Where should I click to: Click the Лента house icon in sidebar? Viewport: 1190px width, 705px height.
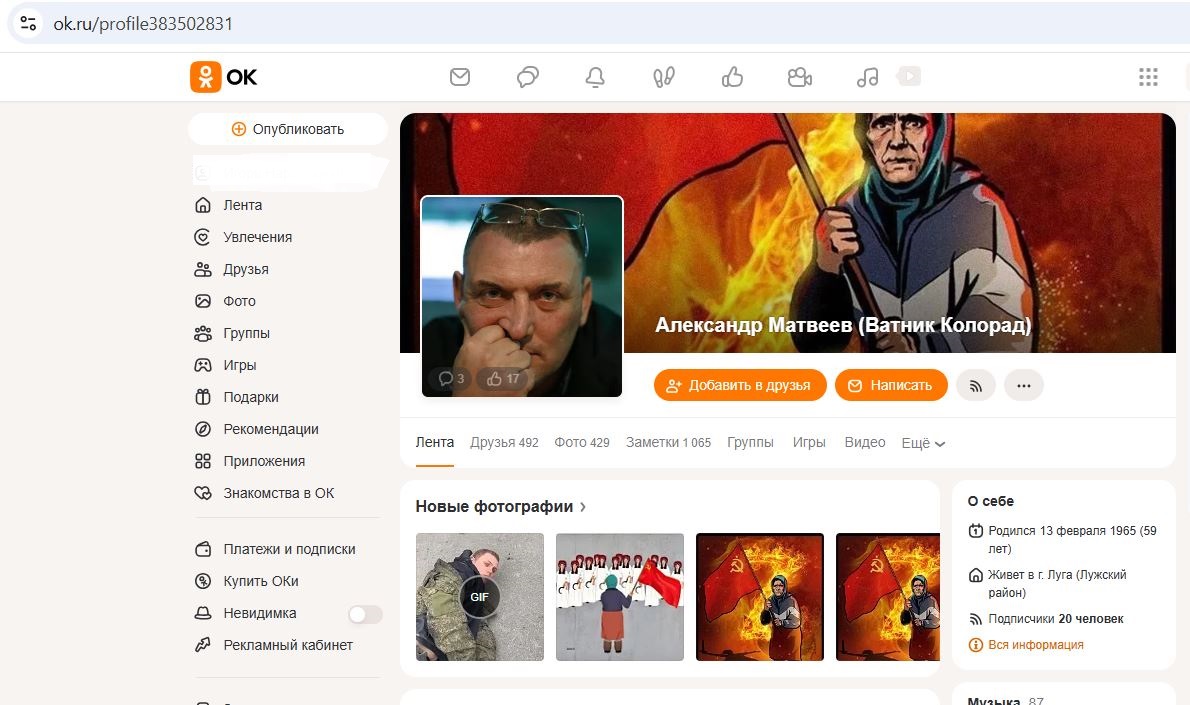coord(203,205)
